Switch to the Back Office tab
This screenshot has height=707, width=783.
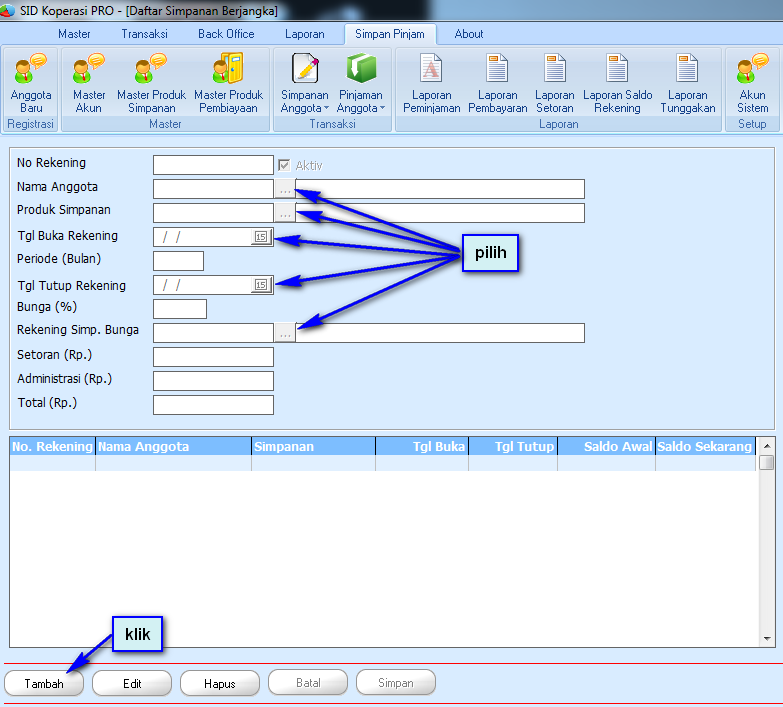coord(226,34)
